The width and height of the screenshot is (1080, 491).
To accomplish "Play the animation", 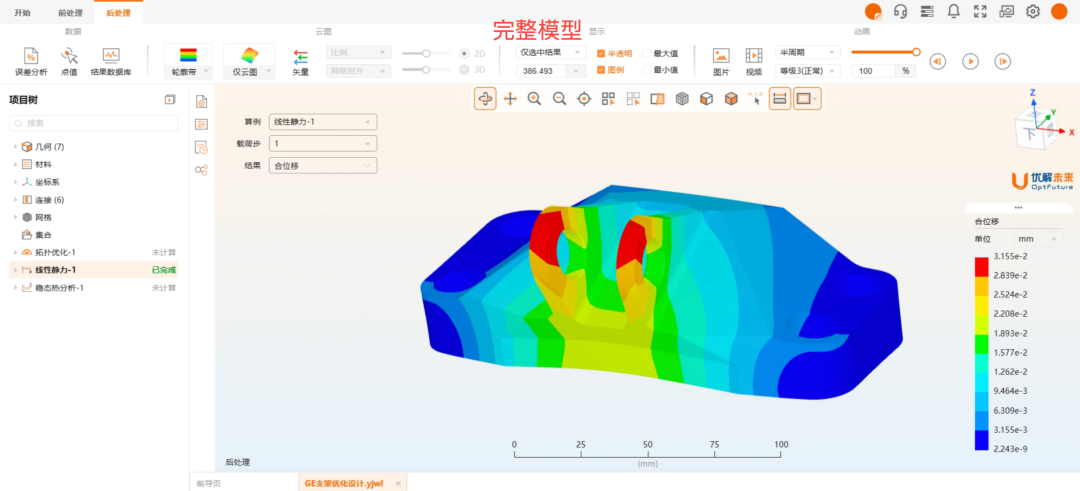I will pyautogui.click(x=970, y=61).
